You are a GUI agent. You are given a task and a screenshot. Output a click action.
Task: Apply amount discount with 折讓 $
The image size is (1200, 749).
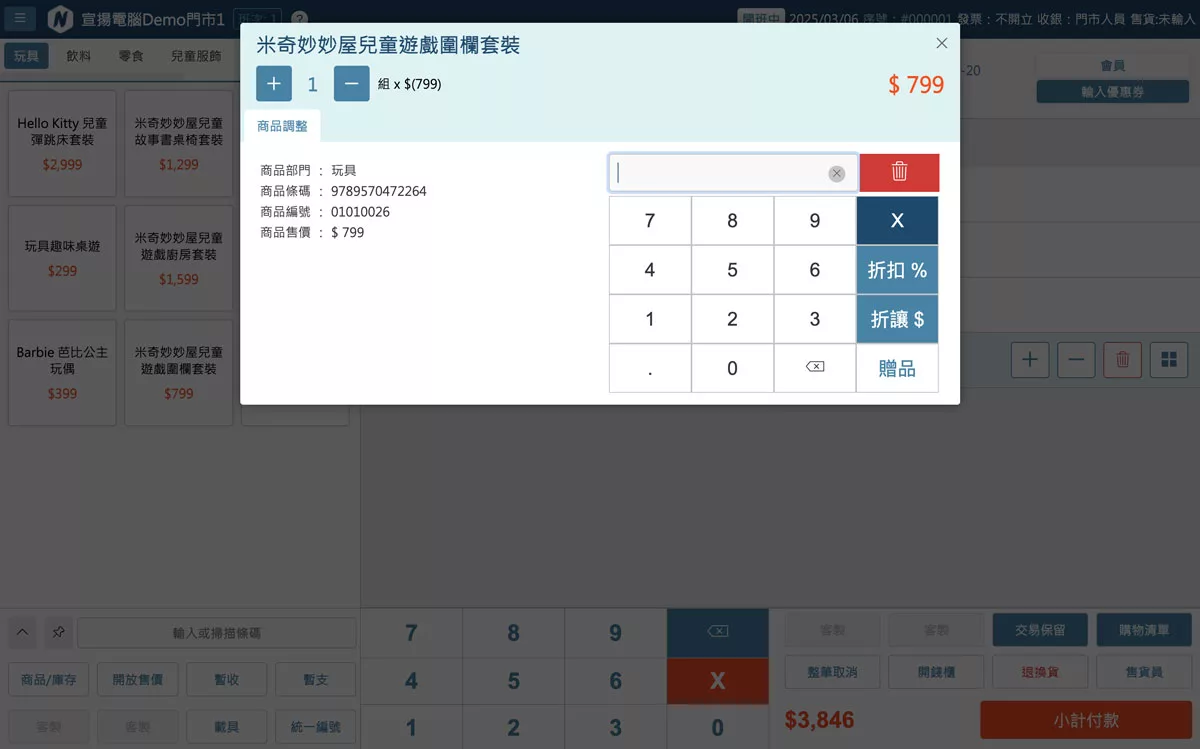[897, 319]
